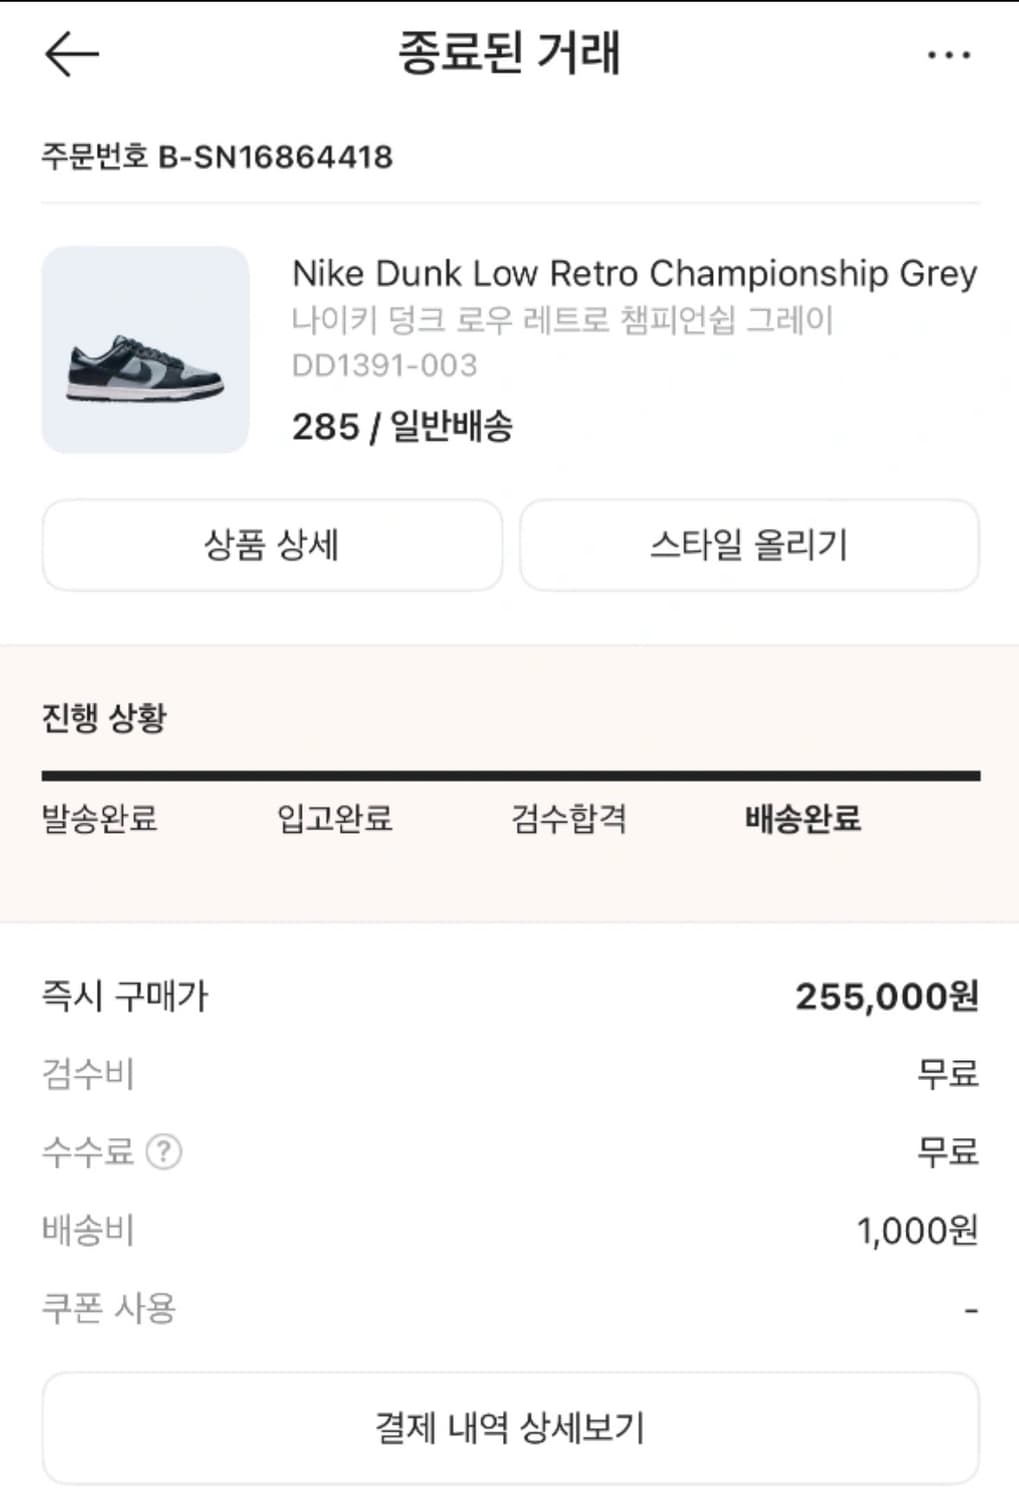The width and height of the screenshot is (1019, 1500).
Task: Click the model number DD1391-003
Action: pyautogui.click(x=384, y=366)
